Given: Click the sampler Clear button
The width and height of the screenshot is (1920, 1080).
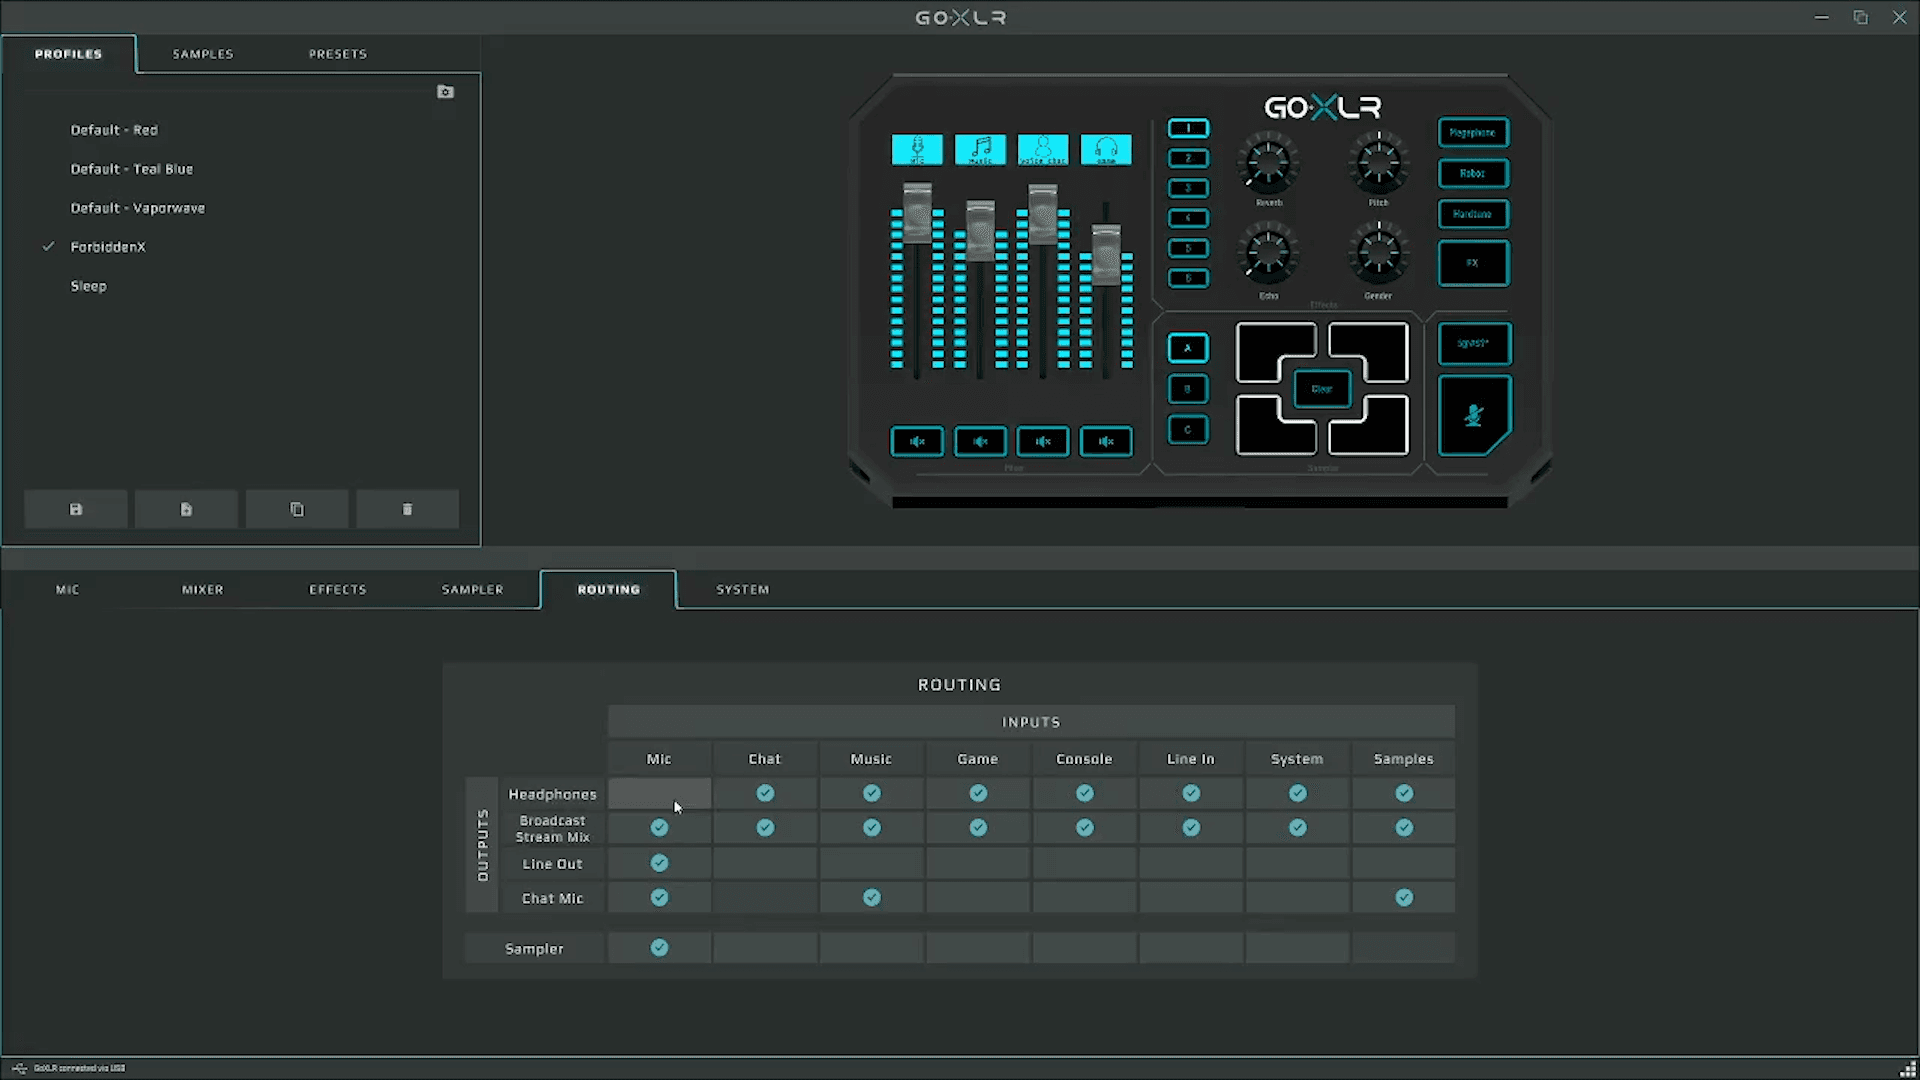Looking at the screenshot, I should [x=1322, y=389].
